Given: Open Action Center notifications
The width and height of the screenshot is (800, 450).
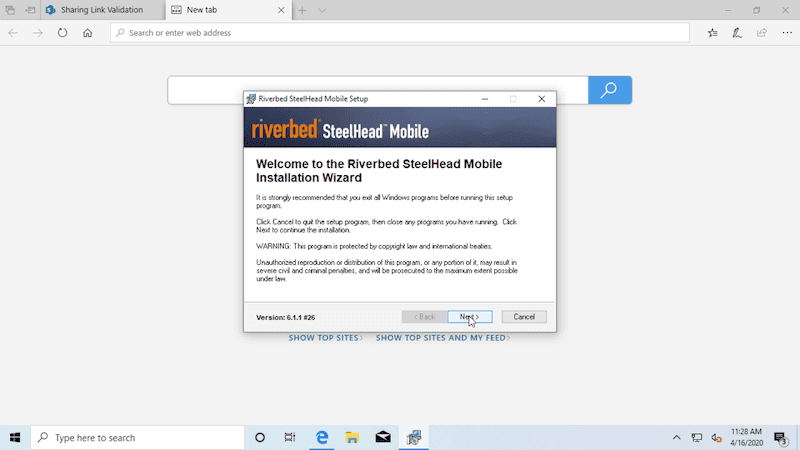Looking at the screenshot, I should 780,437.
